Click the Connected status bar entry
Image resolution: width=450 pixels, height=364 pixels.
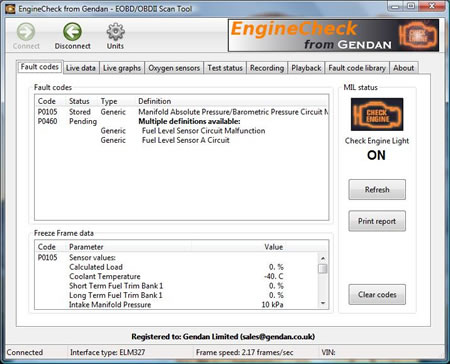pyautogui.click(x=25, y=352)
